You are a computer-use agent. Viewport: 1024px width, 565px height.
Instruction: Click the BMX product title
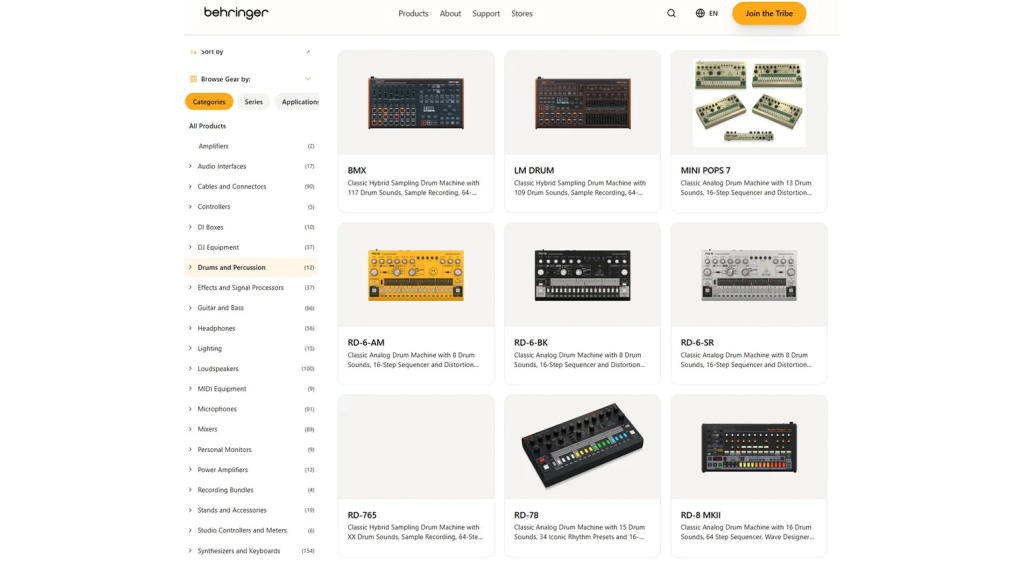357,170
